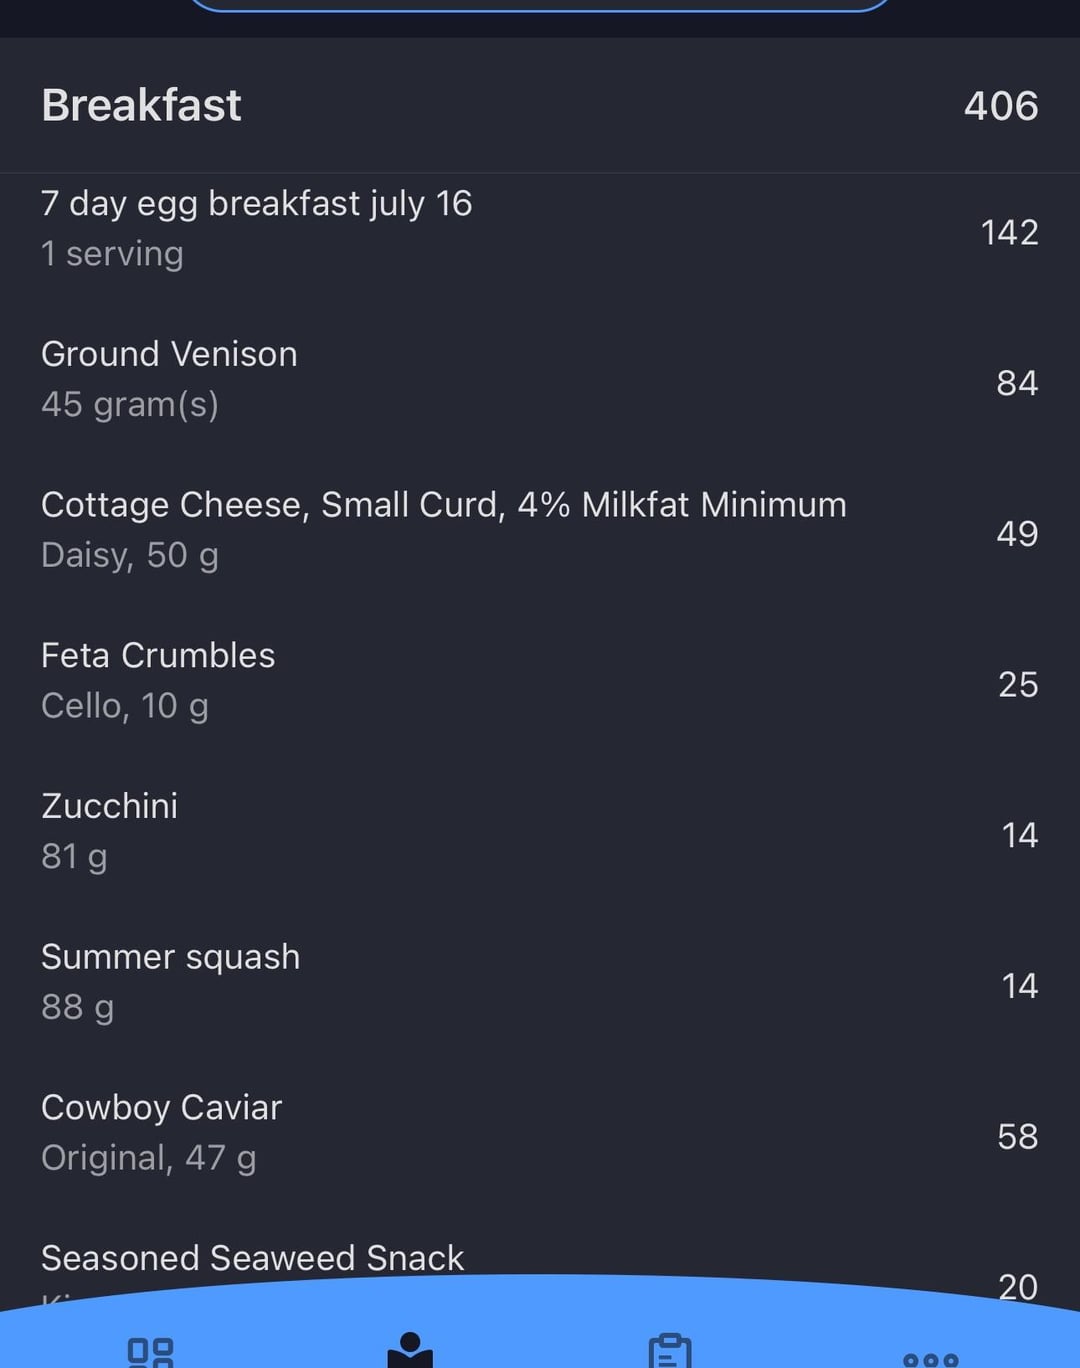Tap the 45 gram(s) serving size text
The image size is (1080, 1368).
pos(130,405)
